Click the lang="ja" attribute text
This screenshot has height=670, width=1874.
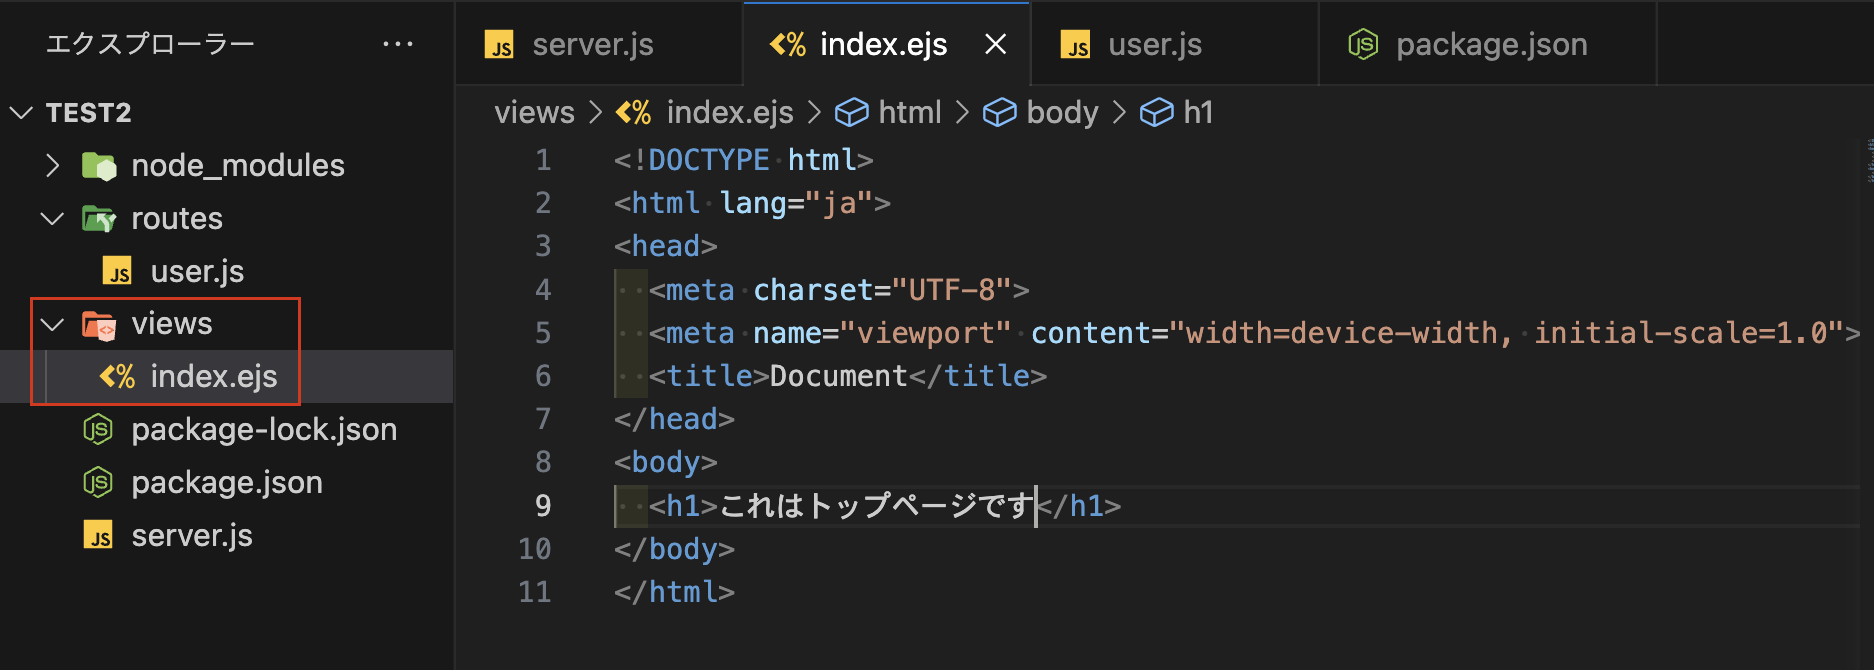[796, 204]
